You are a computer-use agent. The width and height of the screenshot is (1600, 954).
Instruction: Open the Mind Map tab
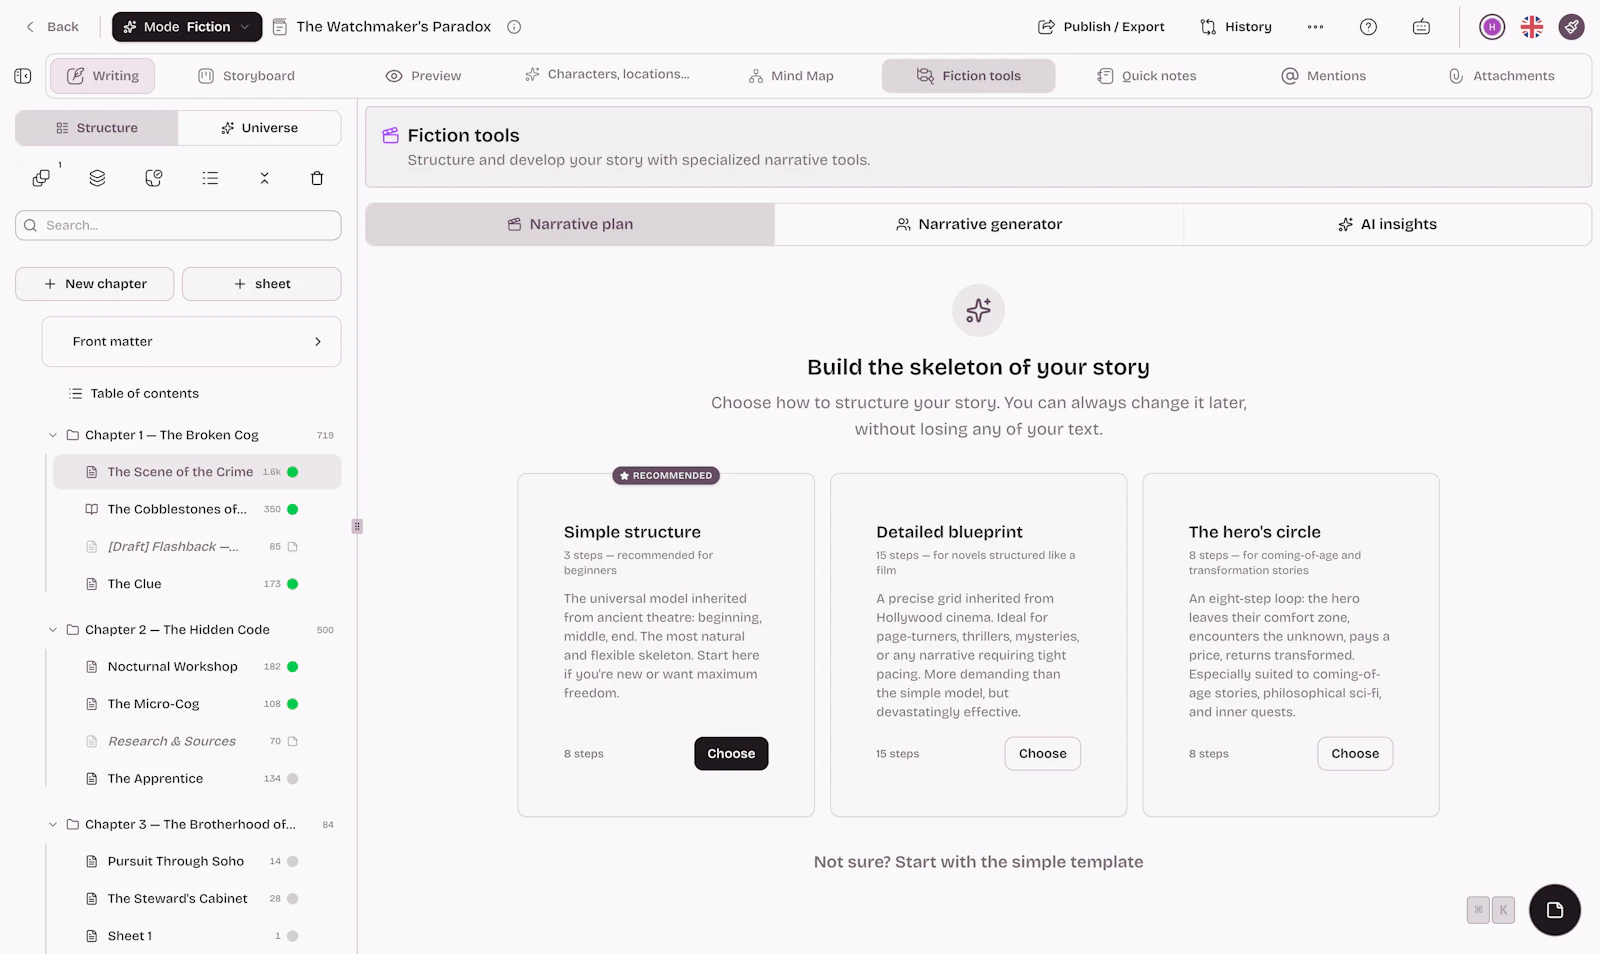791,76
